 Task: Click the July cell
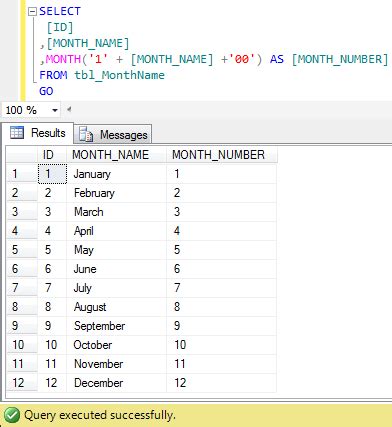(x=116, y=288)
